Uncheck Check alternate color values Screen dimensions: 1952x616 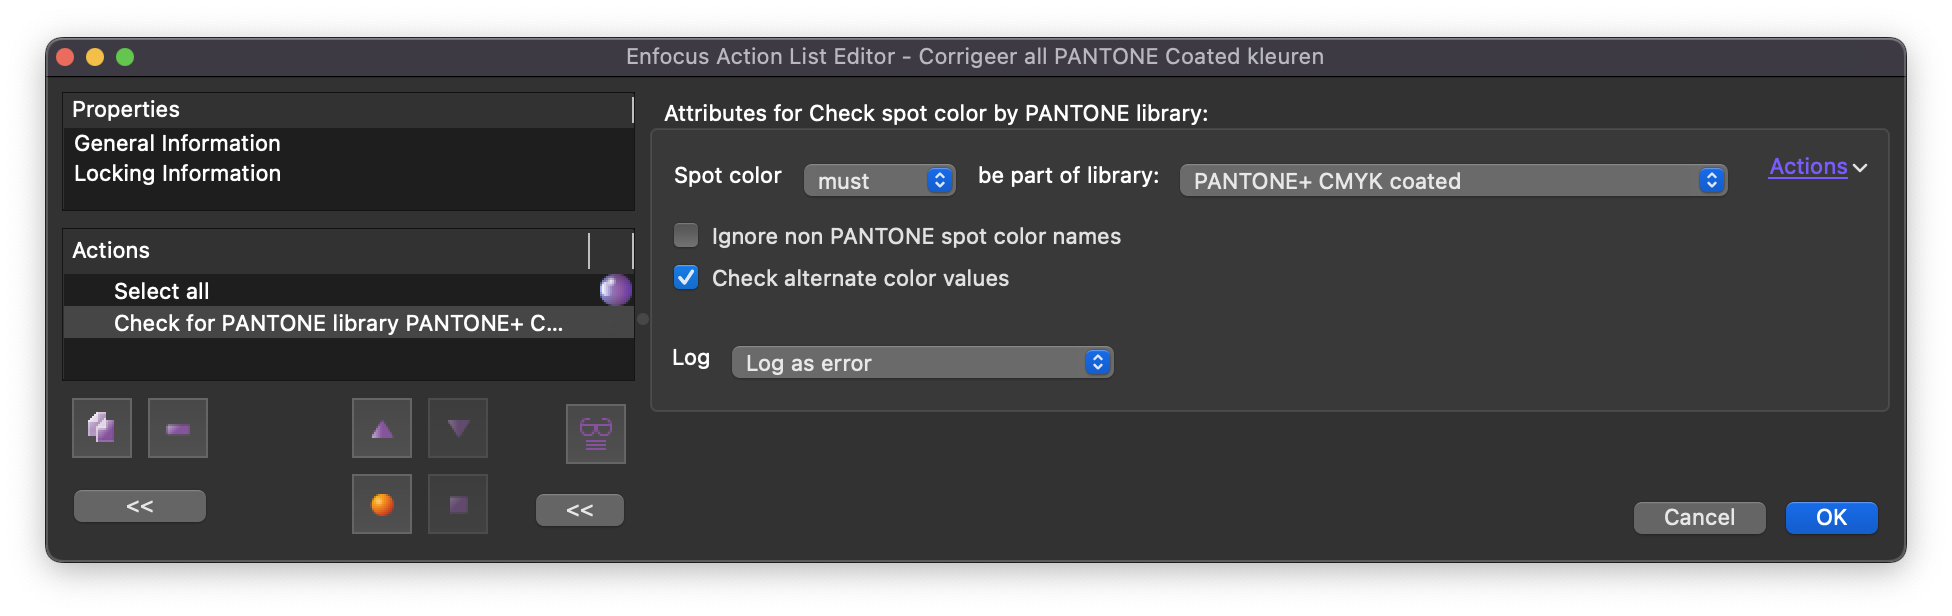(686, 277)
